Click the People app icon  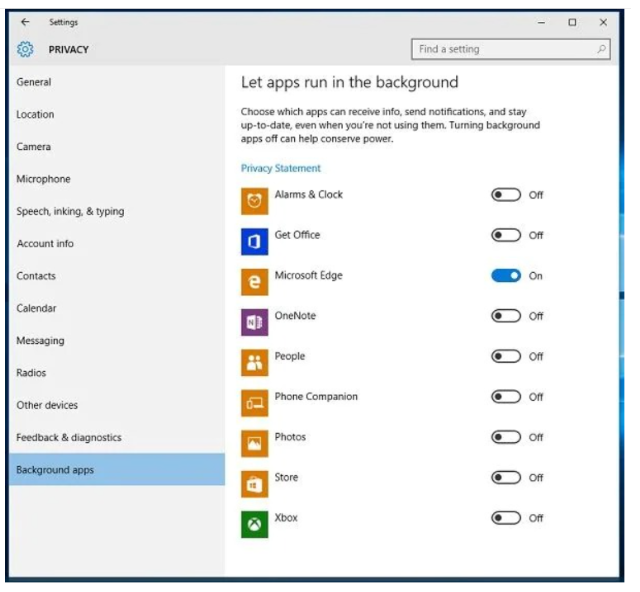point(255,363)
